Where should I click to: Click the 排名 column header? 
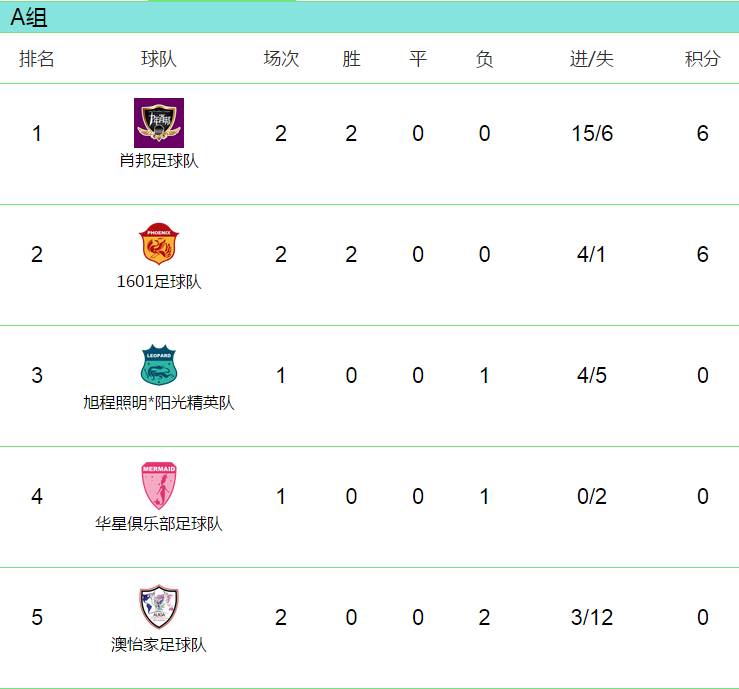pyautogui.click(x=37, y=59)
